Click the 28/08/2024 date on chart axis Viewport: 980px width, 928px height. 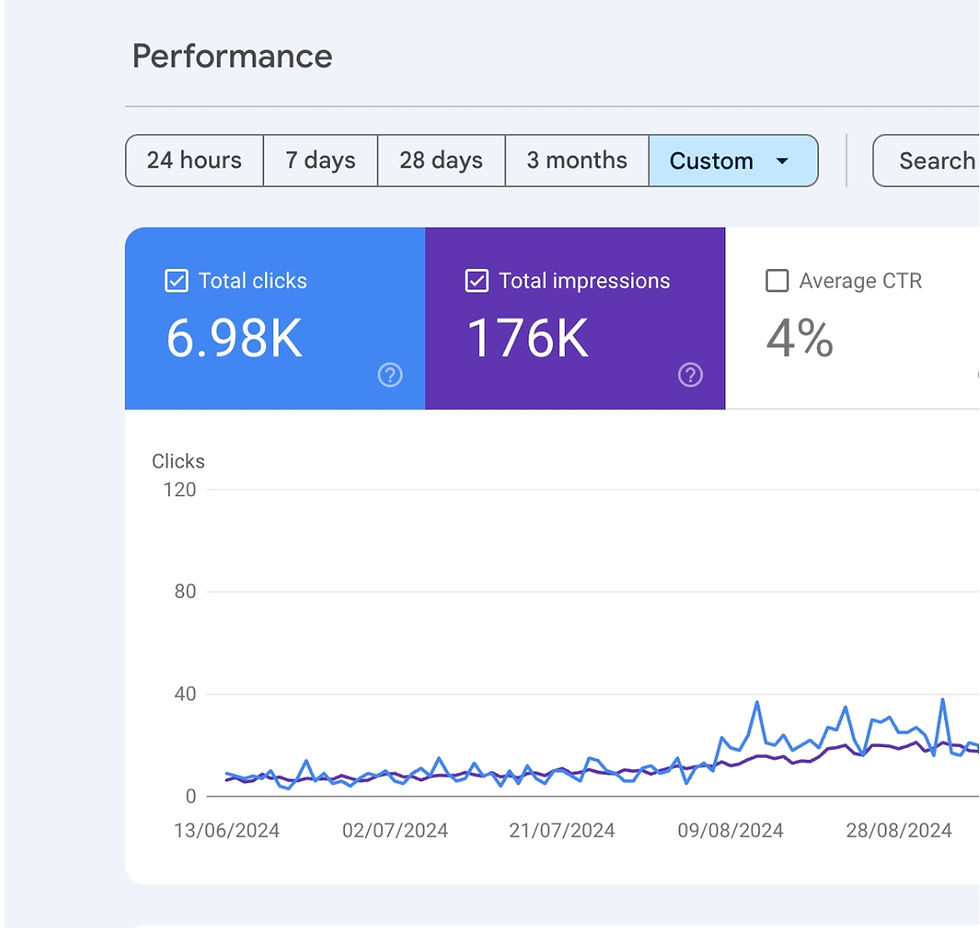[x=899, y=830]
